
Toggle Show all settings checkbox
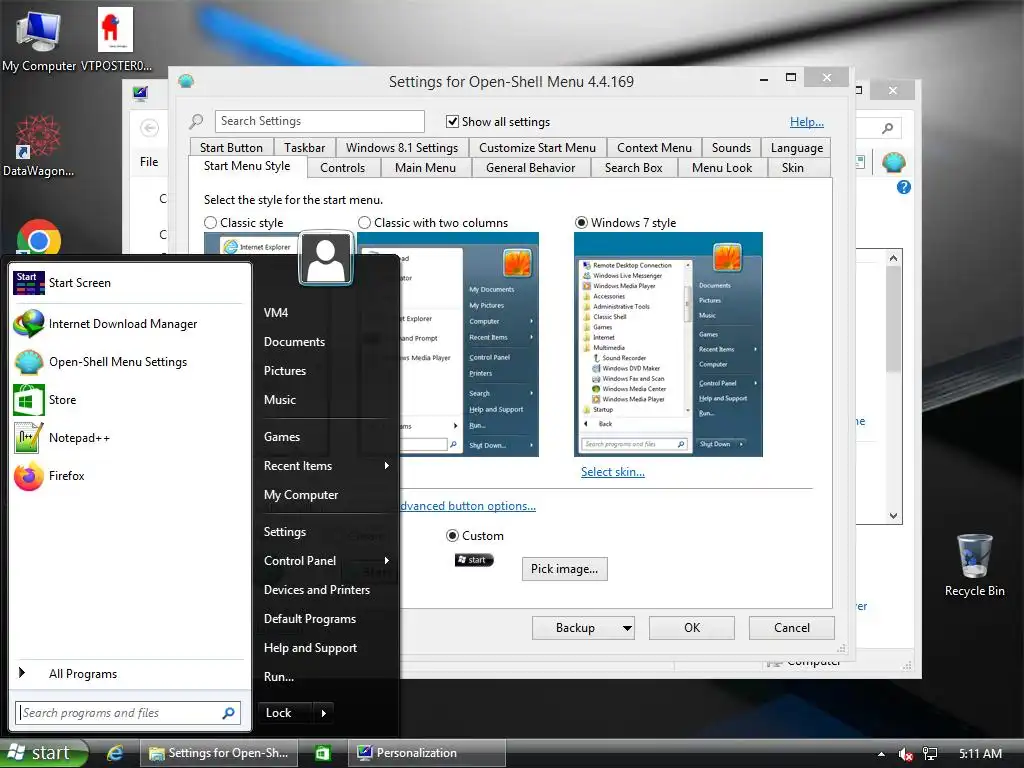coord(452,121)
